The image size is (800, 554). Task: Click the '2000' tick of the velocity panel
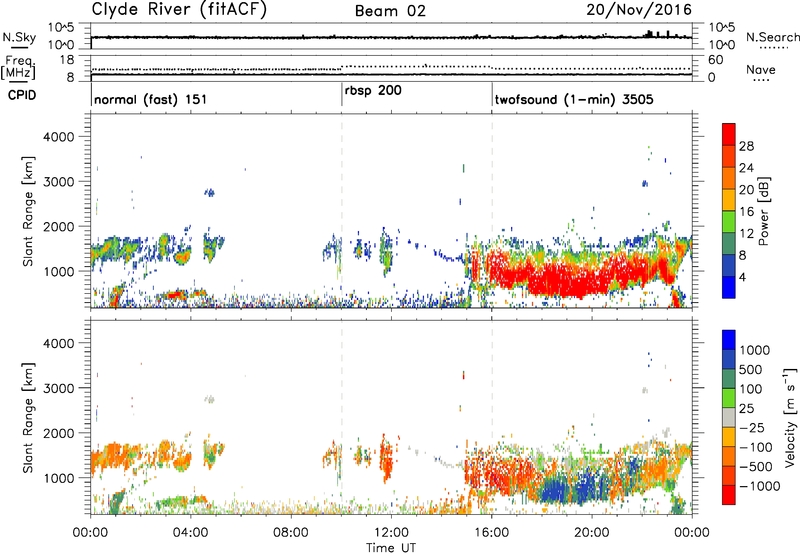[x=58, y=433]
